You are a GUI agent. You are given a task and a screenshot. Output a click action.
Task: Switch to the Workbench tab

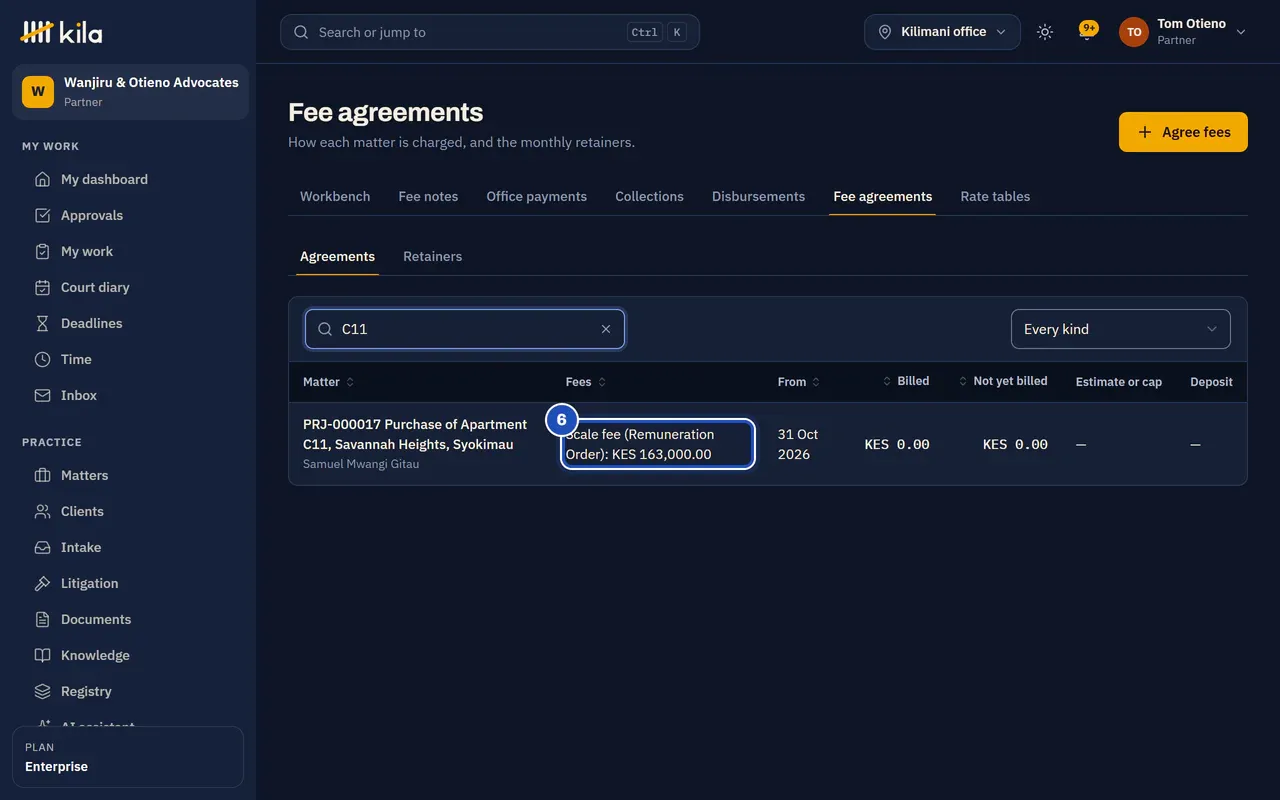(x=335, y=197)
